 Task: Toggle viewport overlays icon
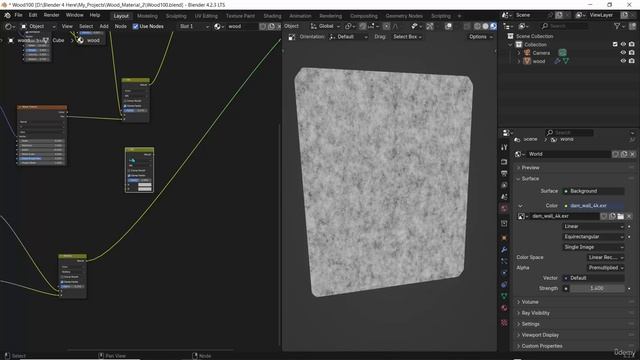point(448,26)
